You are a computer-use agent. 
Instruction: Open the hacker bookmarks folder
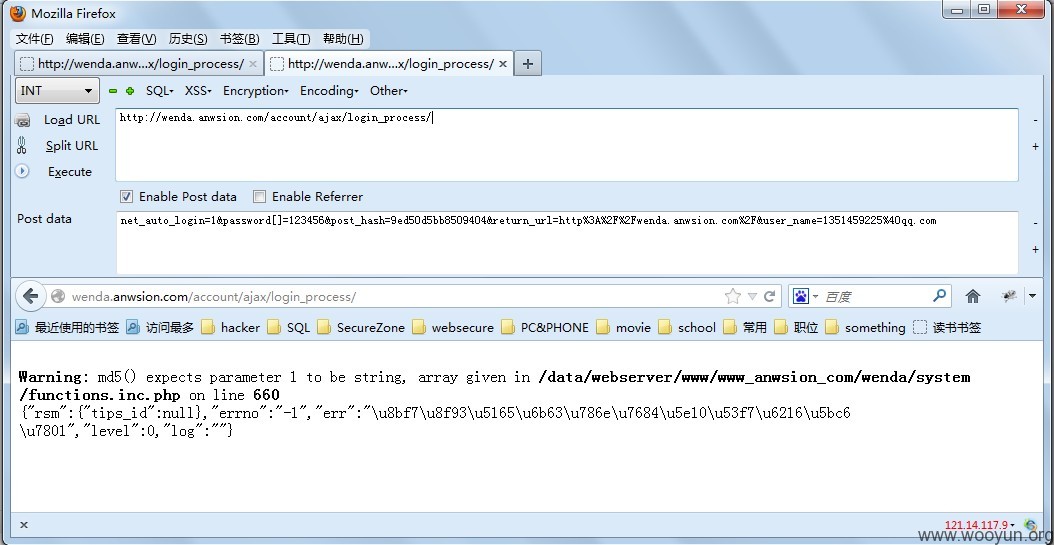231,327
